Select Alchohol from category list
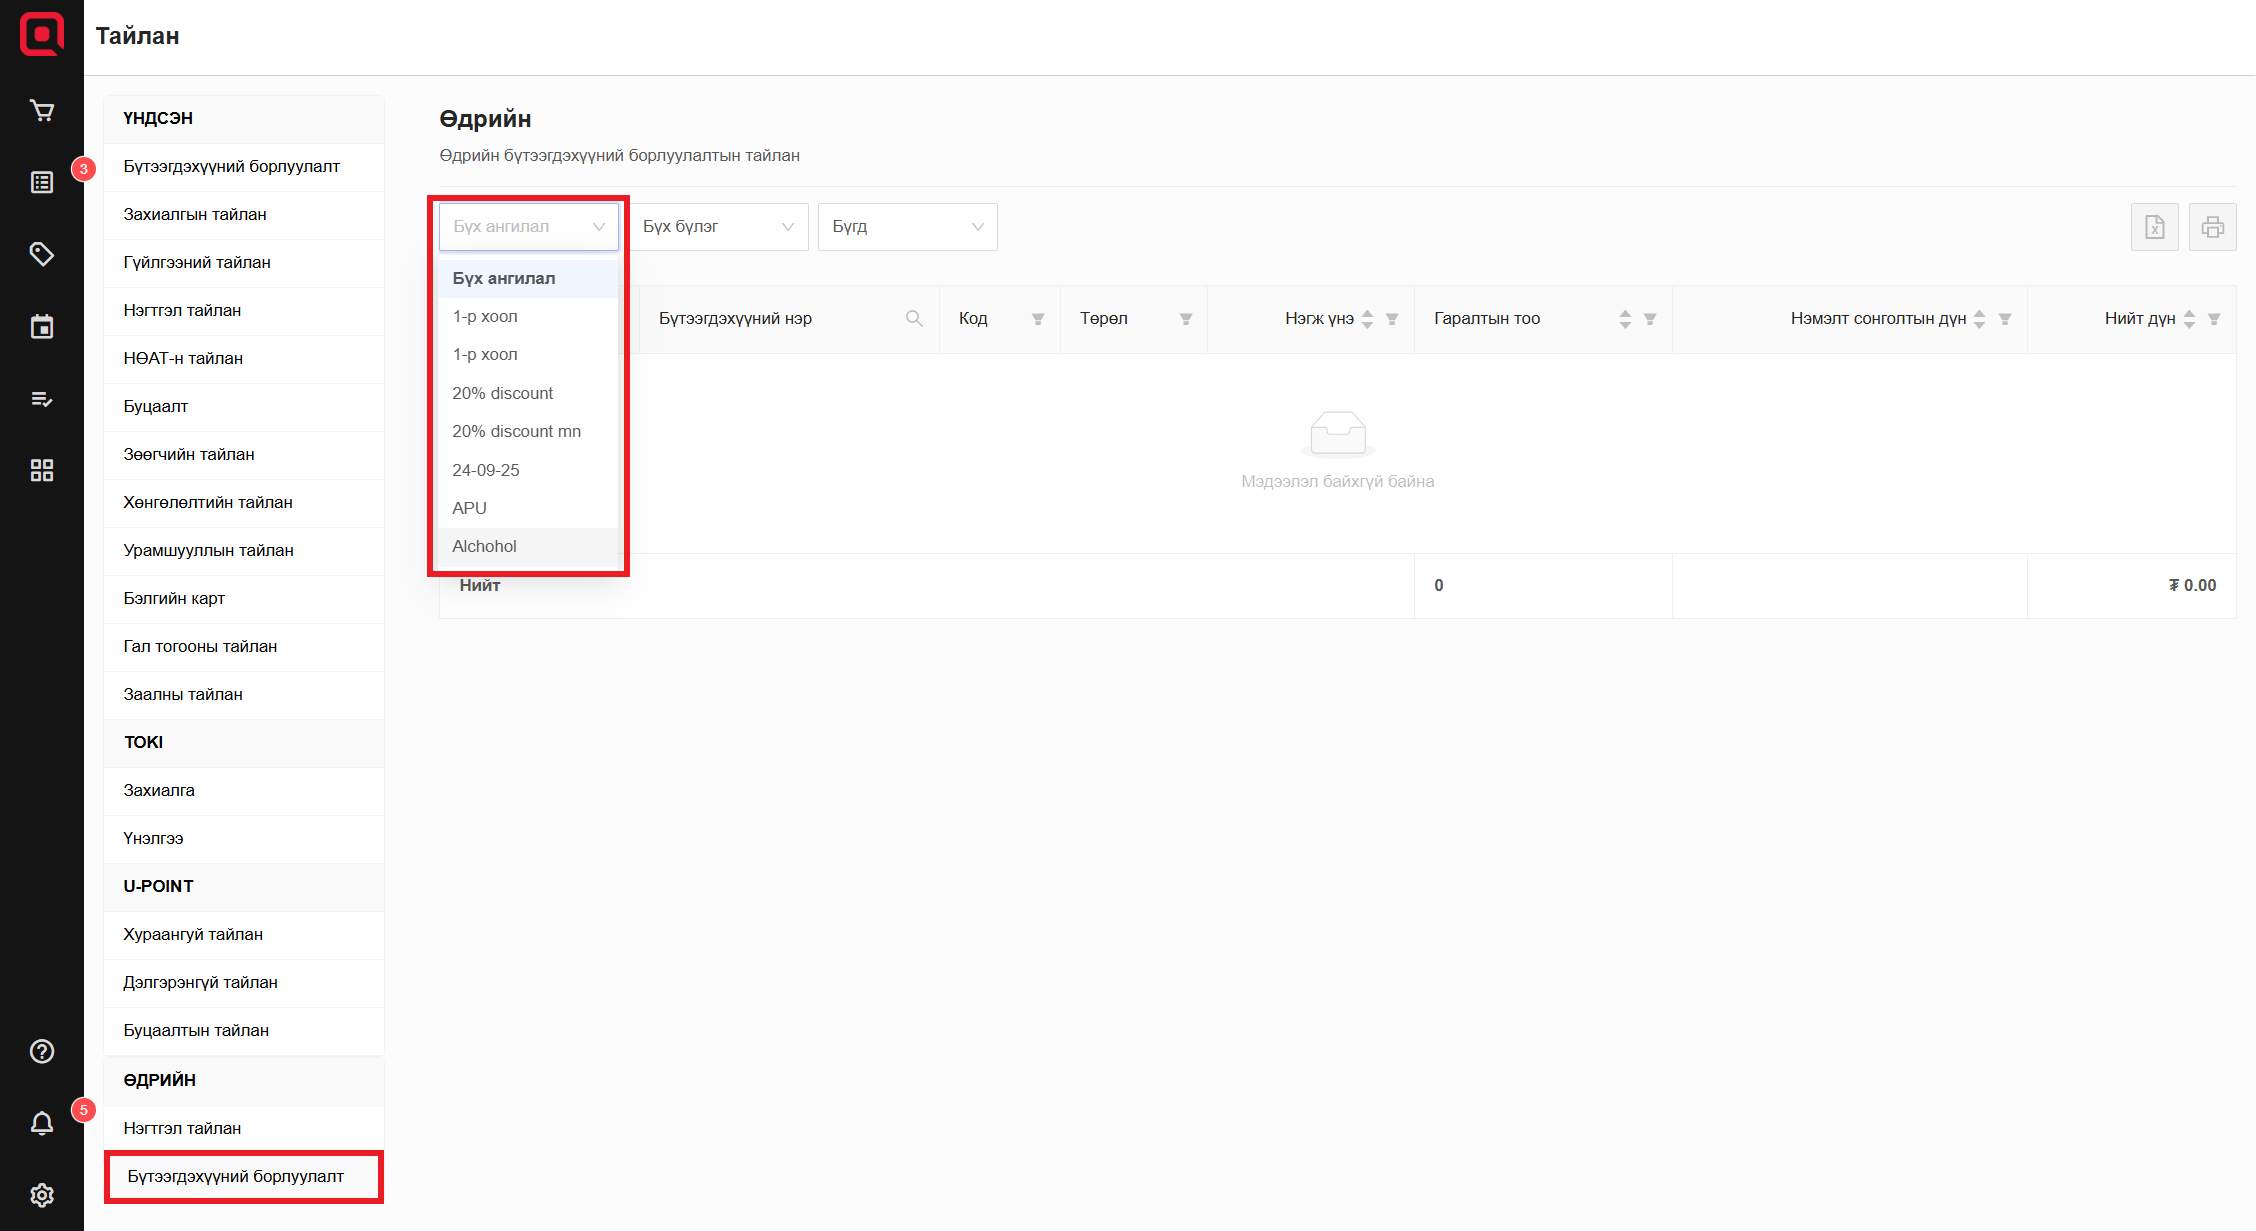The height and width of the screenshot is (1231, 2256). pyautogui.click(x=485, y=546)
